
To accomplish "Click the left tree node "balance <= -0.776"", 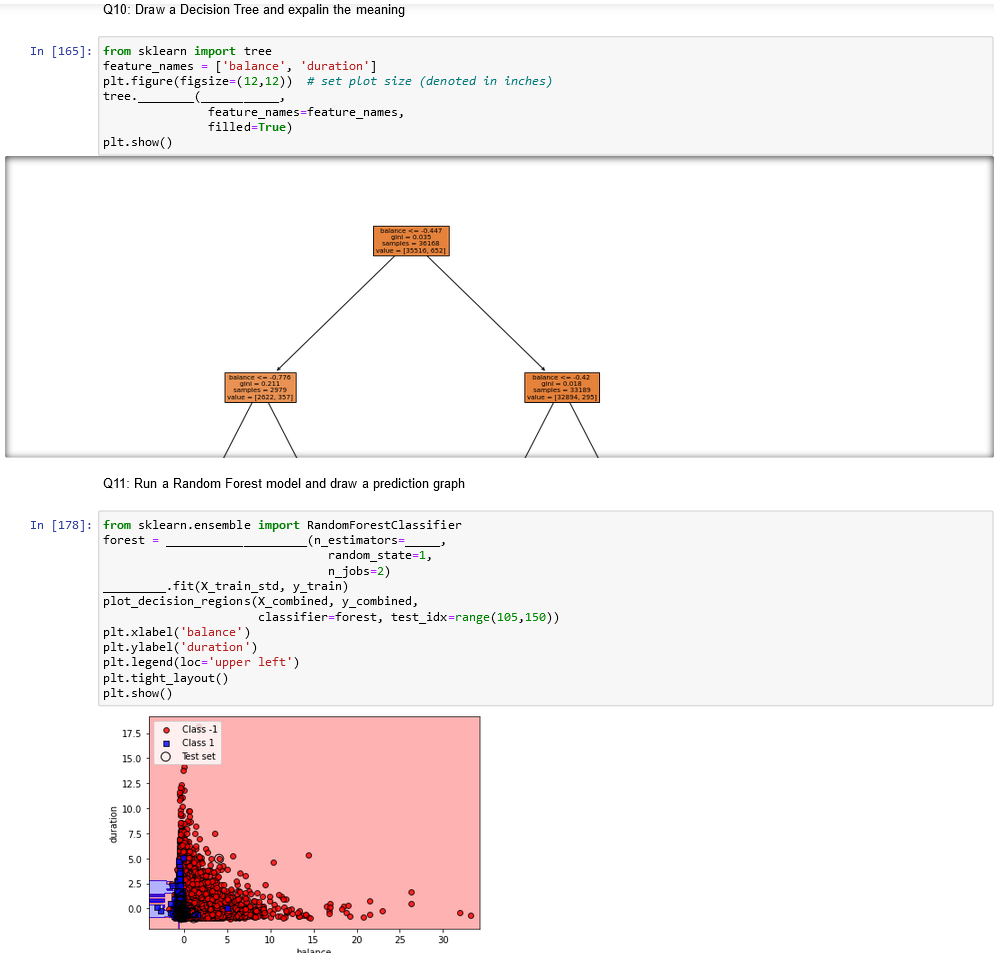I will pos(260,387).
